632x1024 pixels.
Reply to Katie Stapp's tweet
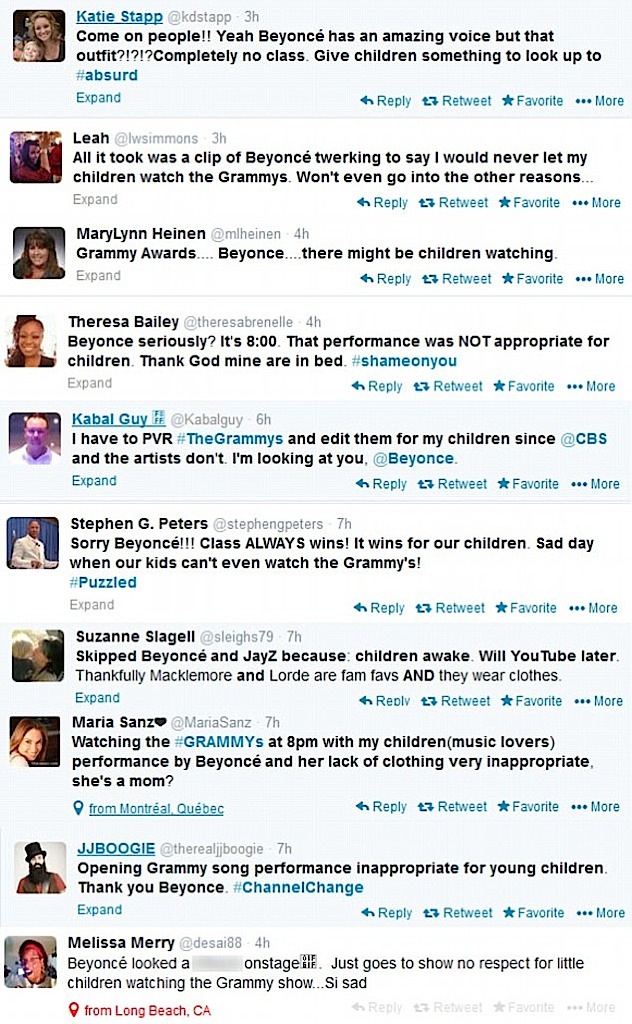point(386,101)
